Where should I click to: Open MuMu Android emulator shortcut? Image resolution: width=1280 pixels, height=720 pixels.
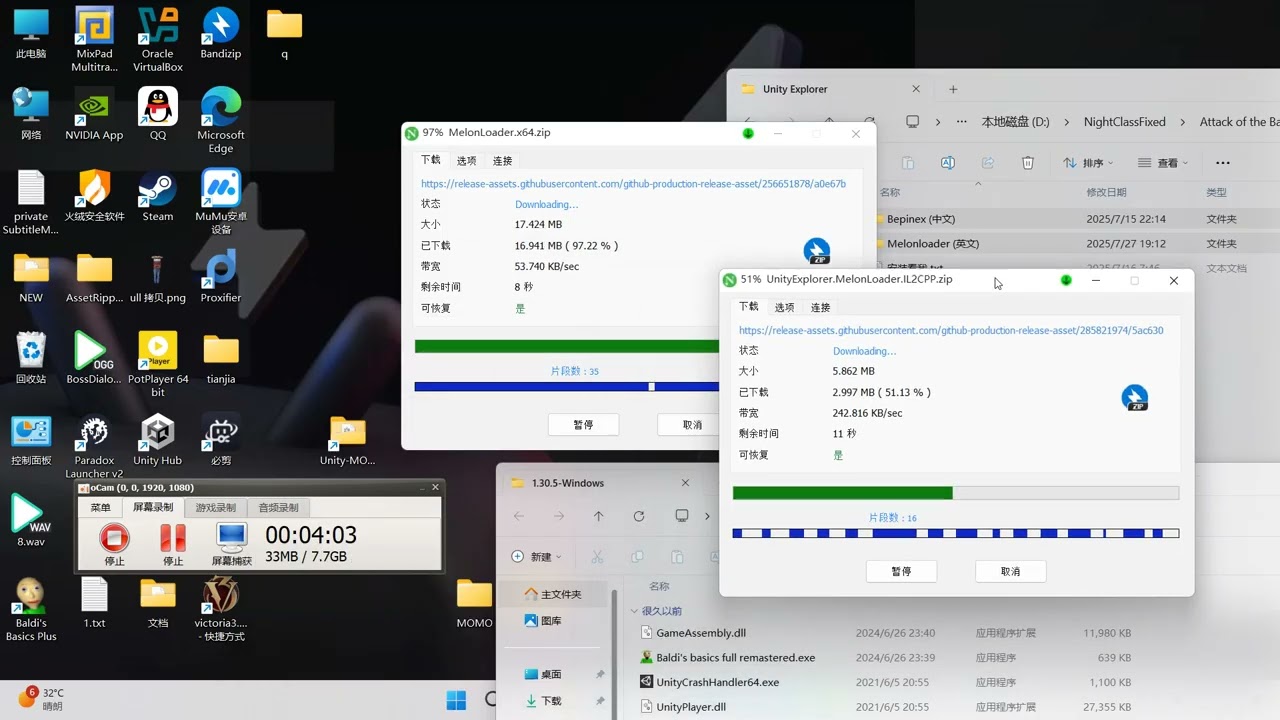(x=221, y=202)
